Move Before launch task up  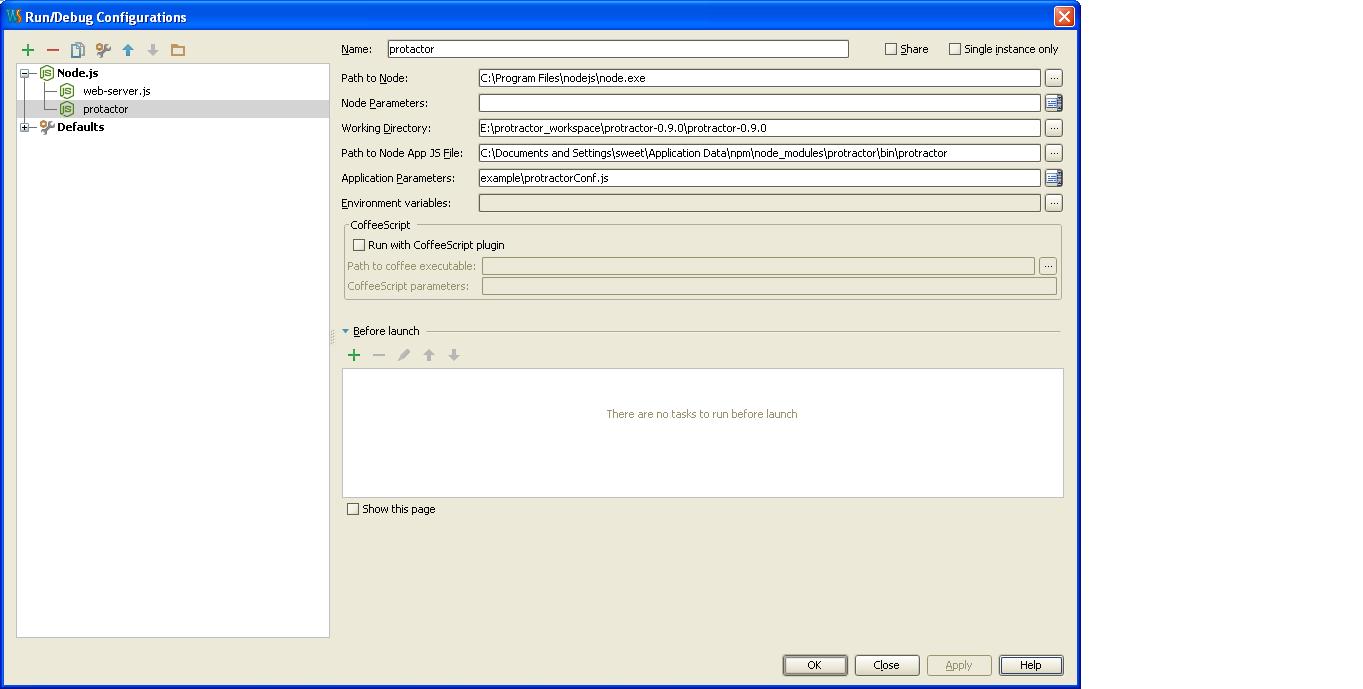tap(429, 355)
